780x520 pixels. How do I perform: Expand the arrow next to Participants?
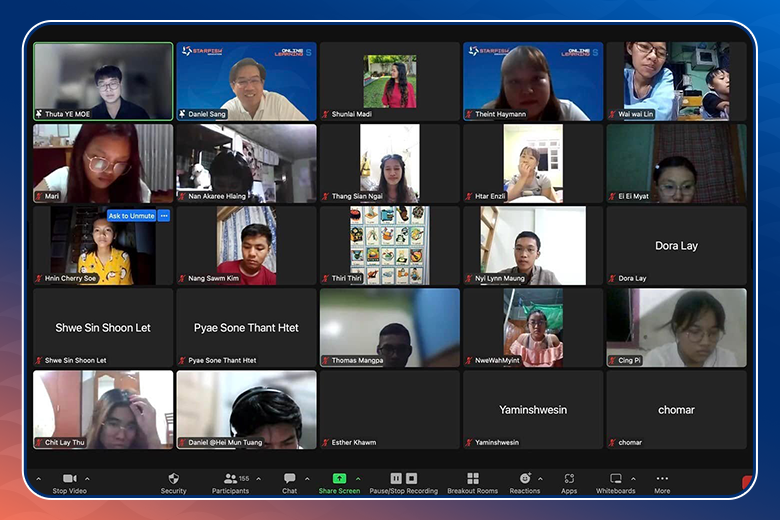point(259,479)
